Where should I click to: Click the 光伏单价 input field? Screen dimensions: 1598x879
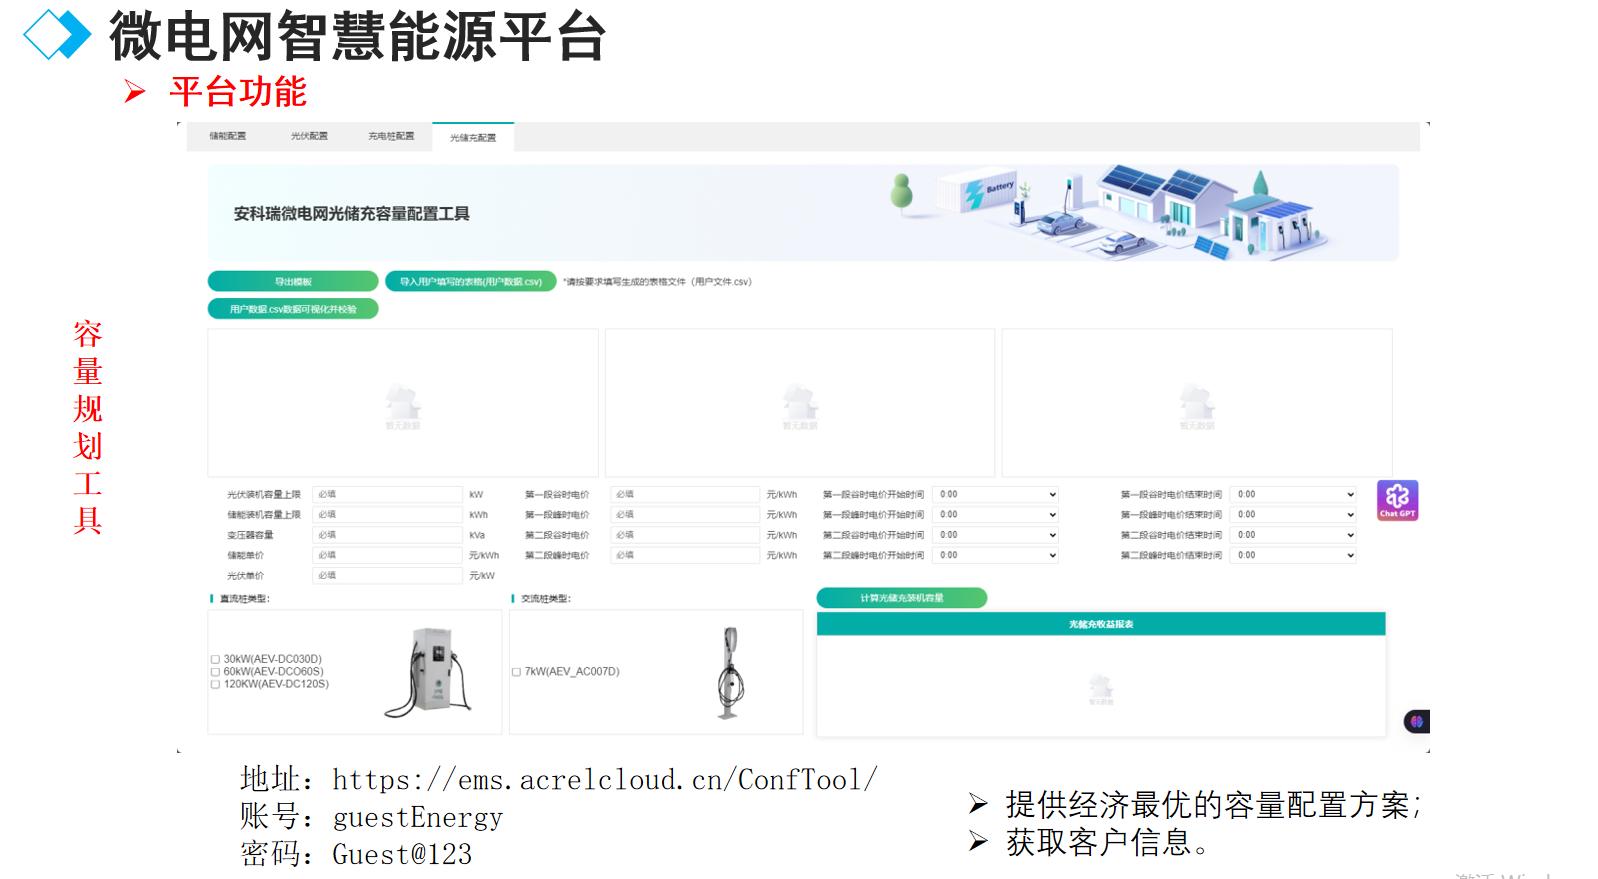(x=388, y=576)
